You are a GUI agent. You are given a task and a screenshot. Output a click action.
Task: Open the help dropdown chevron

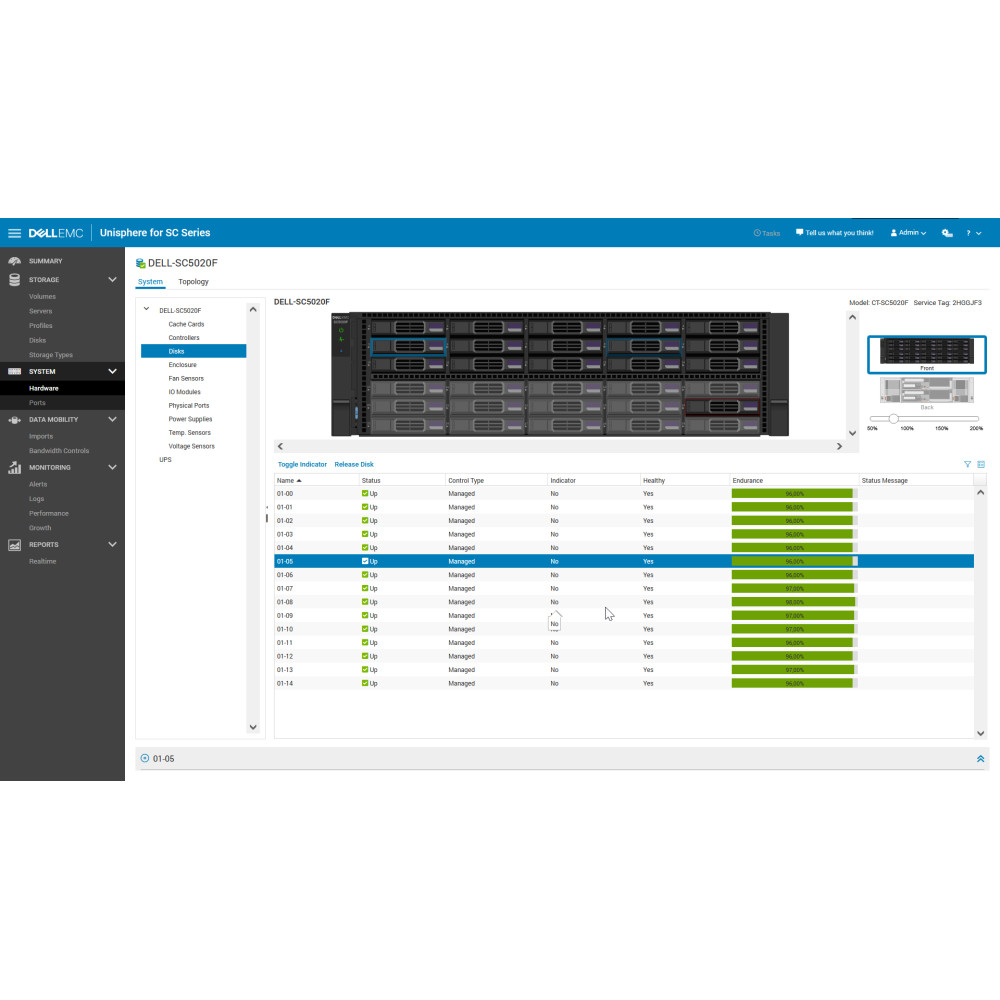(979, 233)
